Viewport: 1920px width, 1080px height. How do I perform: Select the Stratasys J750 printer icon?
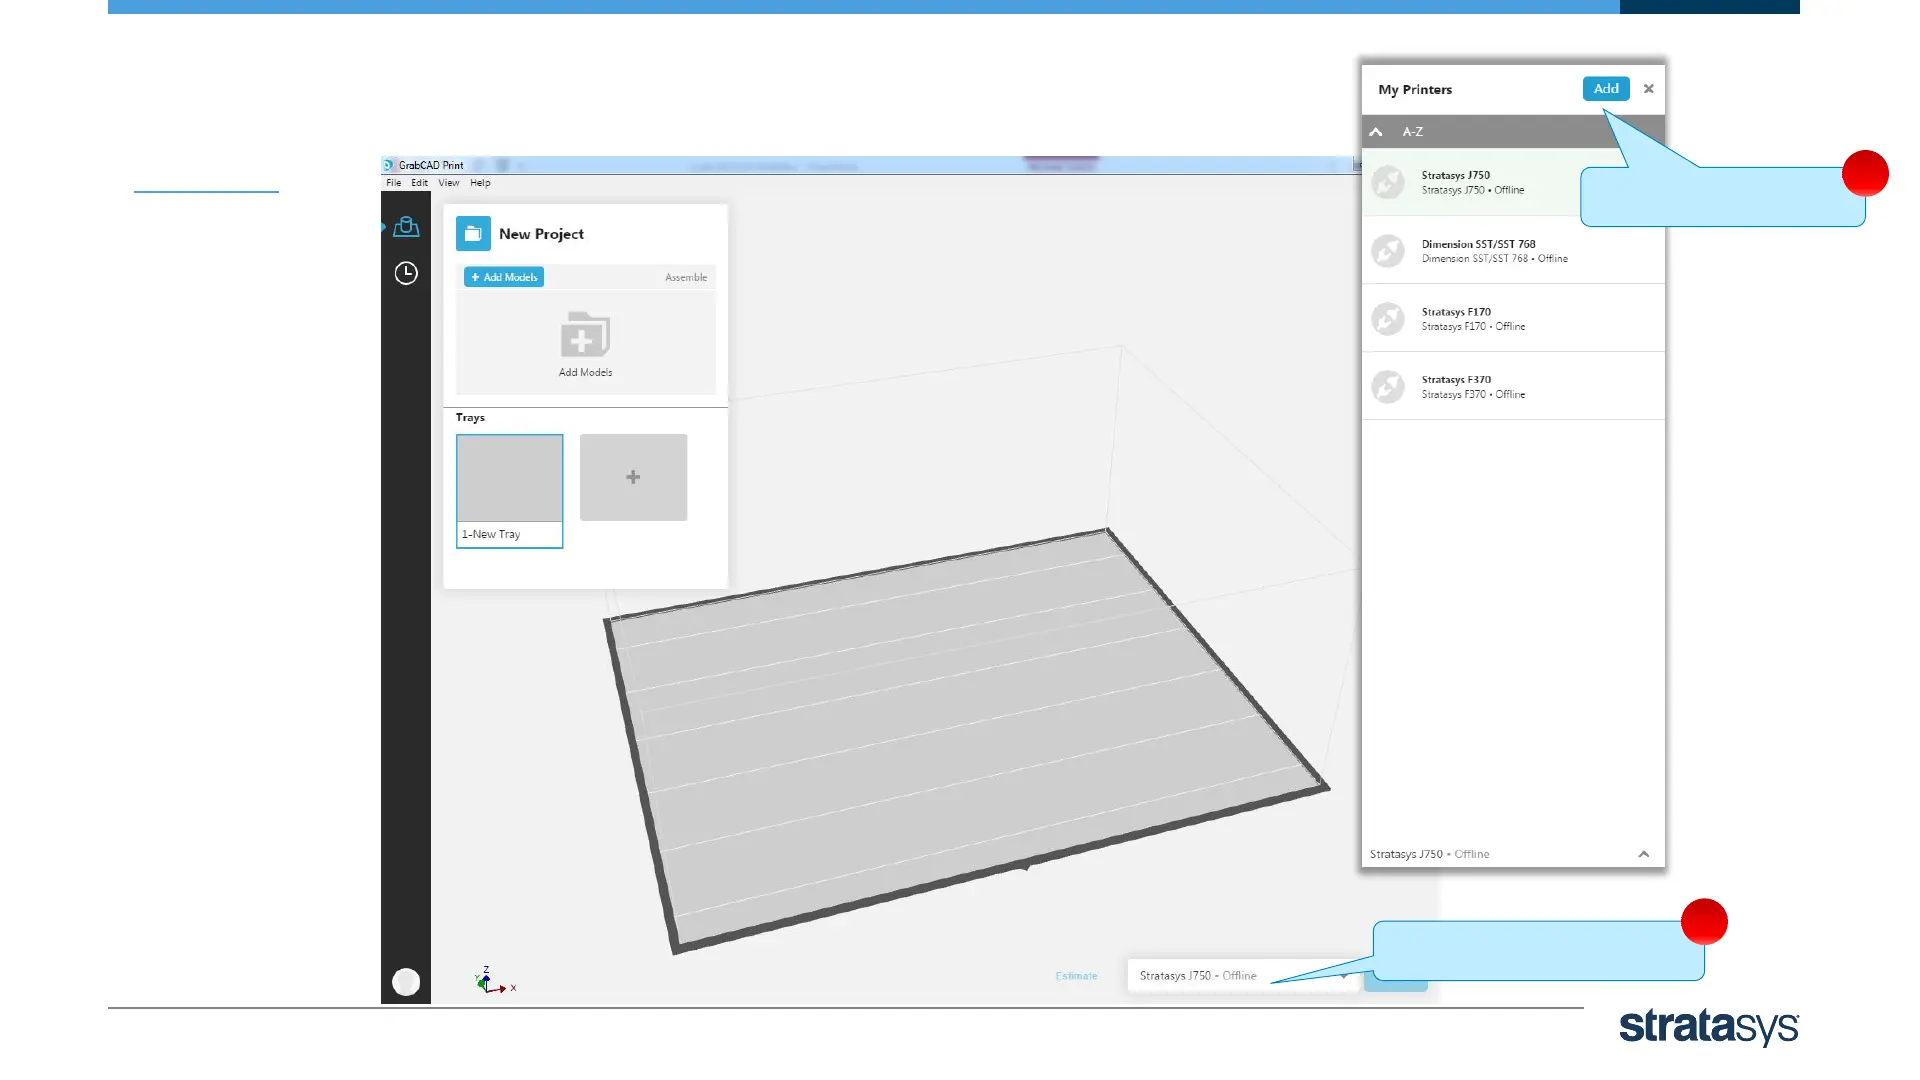pyautogui.click(x=1388, y=182)
